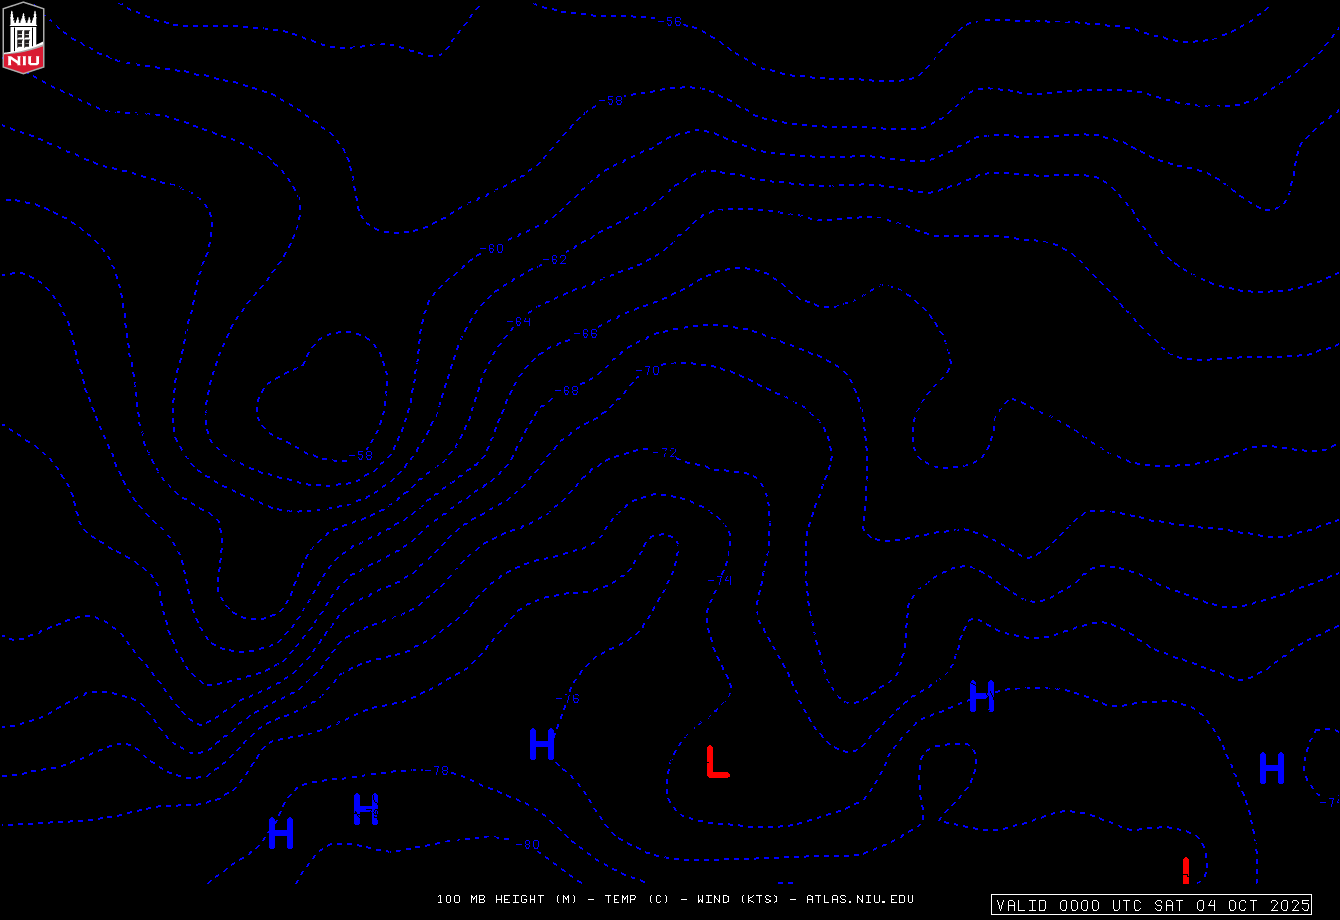The width and height of the screenshot is (1340, 920).
Task: Click the -56 label on the closed oval contour
Action: pyautogui.click(x=364, y=455)
